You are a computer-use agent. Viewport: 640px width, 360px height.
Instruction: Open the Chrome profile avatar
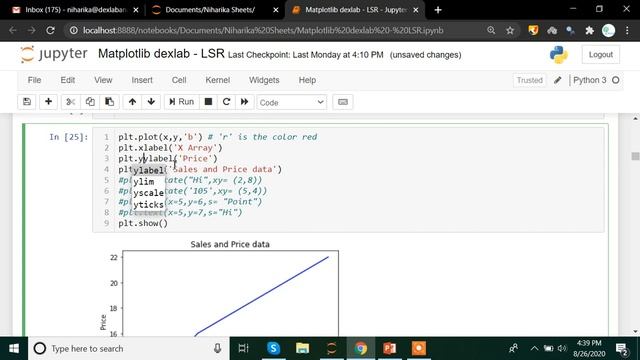(608, 30)
